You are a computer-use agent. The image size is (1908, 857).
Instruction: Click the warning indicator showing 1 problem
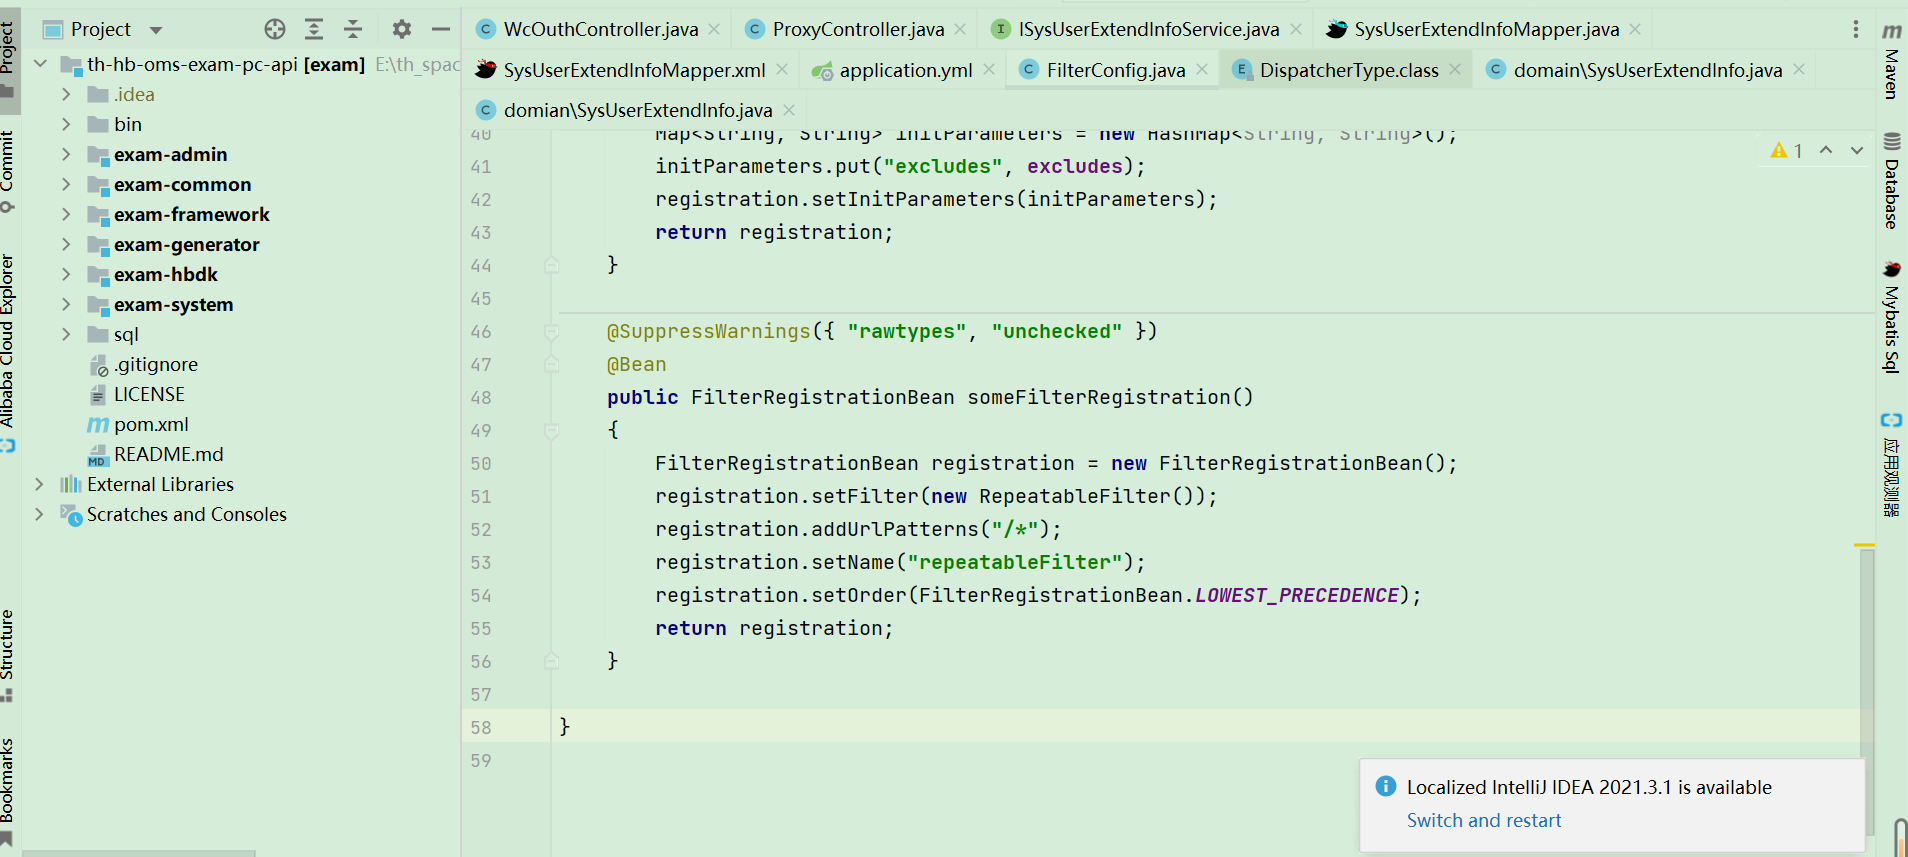[1787, 150]
